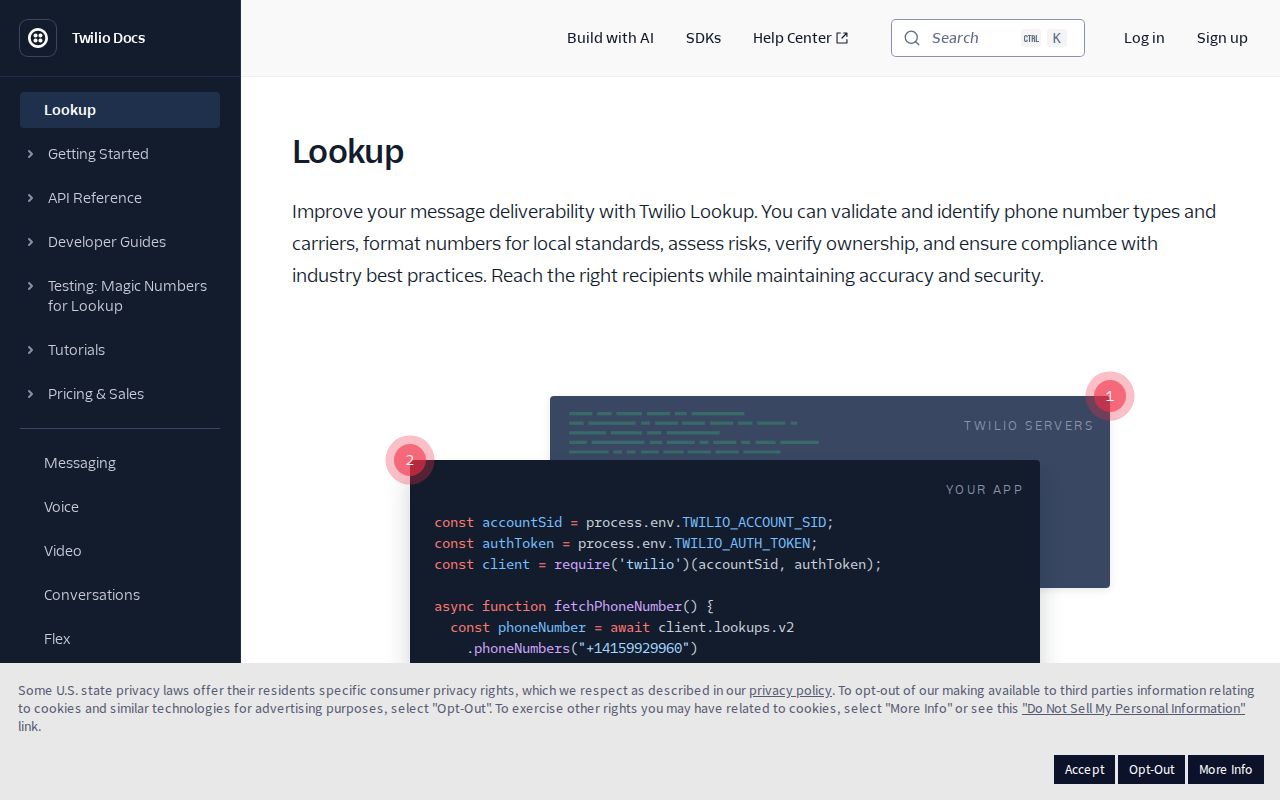Open Do Not Sell My Personal Information link
Screen dimensions: 1280x800
click(1133, 708)
